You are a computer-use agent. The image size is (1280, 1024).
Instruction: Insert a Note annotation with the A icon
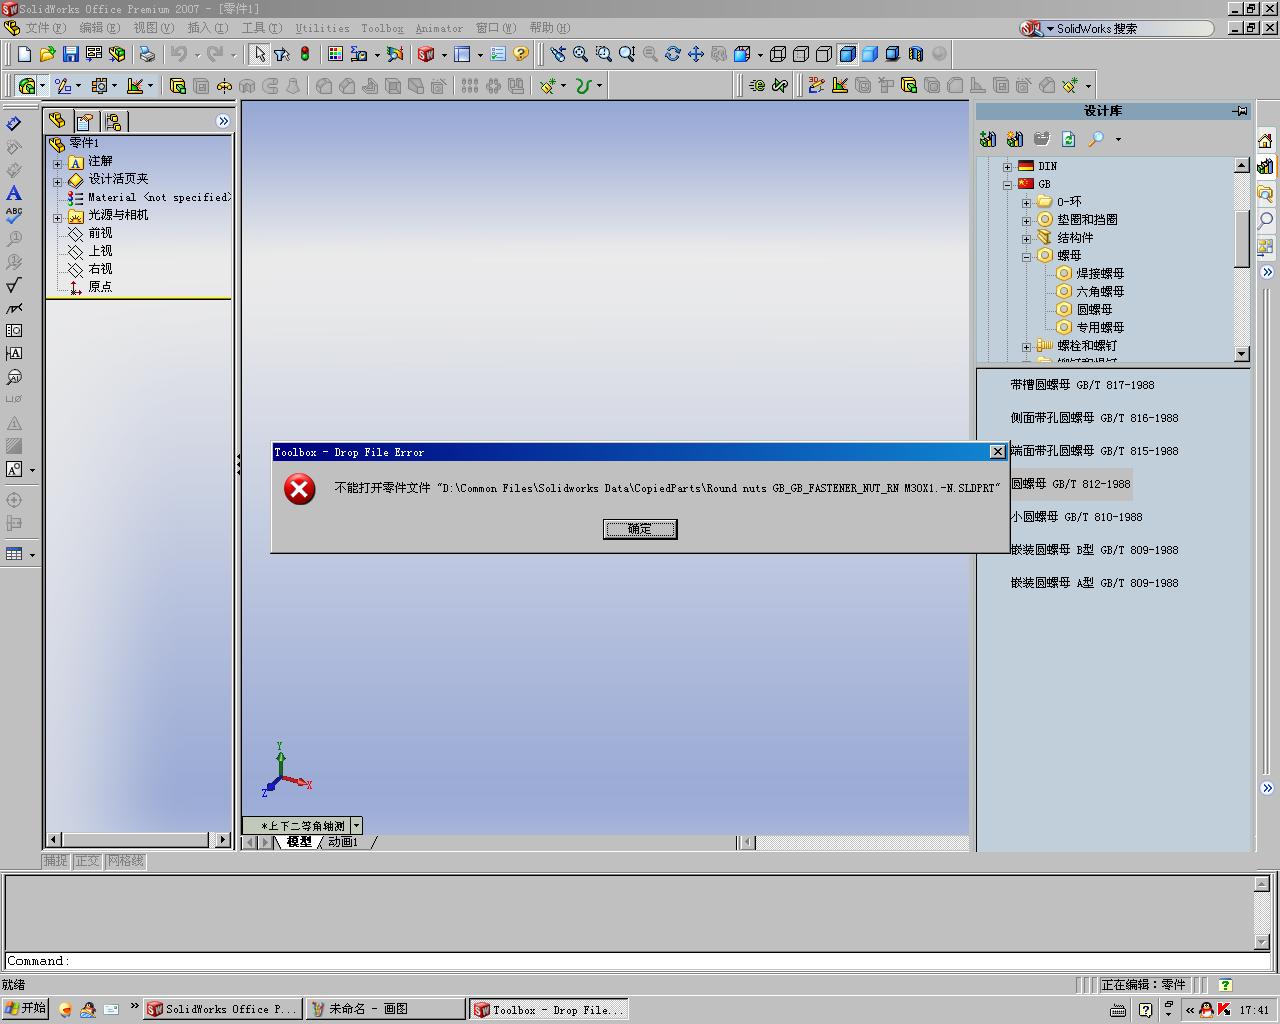pos(14,193)
